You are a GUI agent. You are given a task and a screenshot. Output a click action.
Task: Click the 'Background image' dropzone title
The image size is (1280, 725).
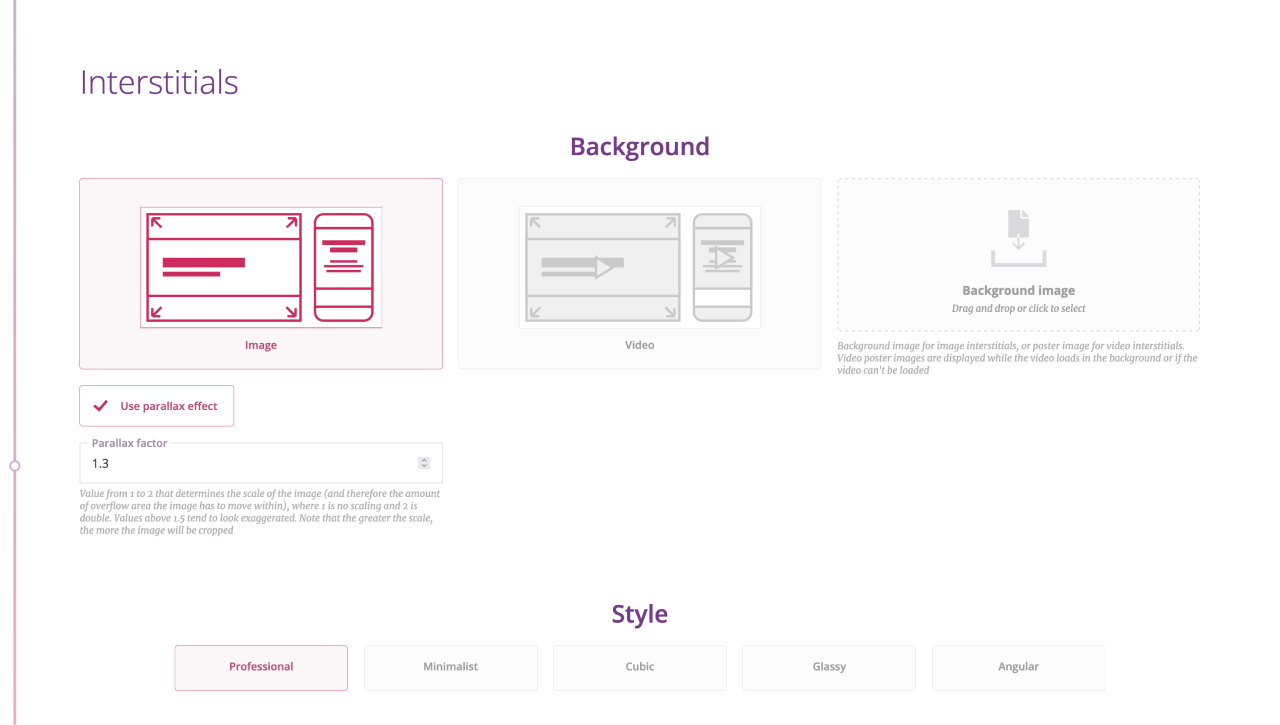click(x=1018, y=291)
